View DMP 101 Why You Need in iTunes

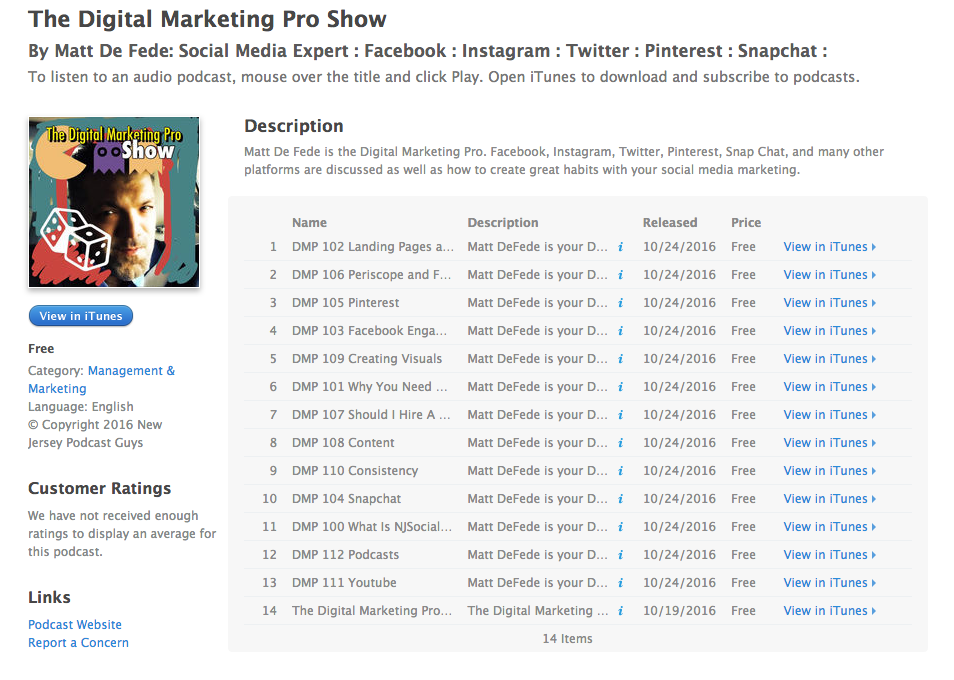click(826, 386)
